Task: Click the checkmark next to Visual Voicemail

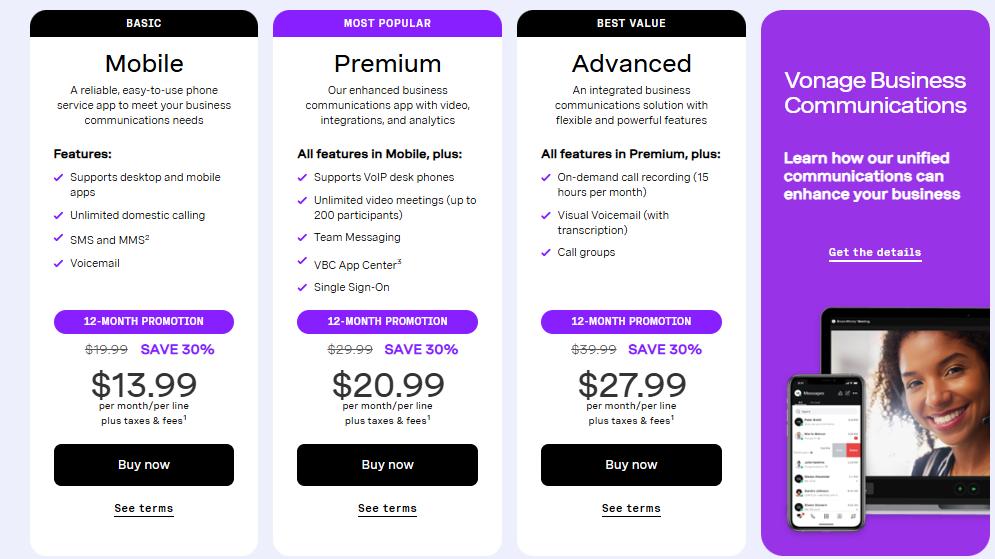Action: (546, 215)
